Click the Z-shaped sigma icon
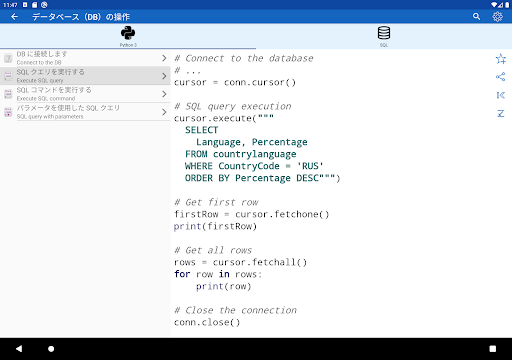 point(500,114)
